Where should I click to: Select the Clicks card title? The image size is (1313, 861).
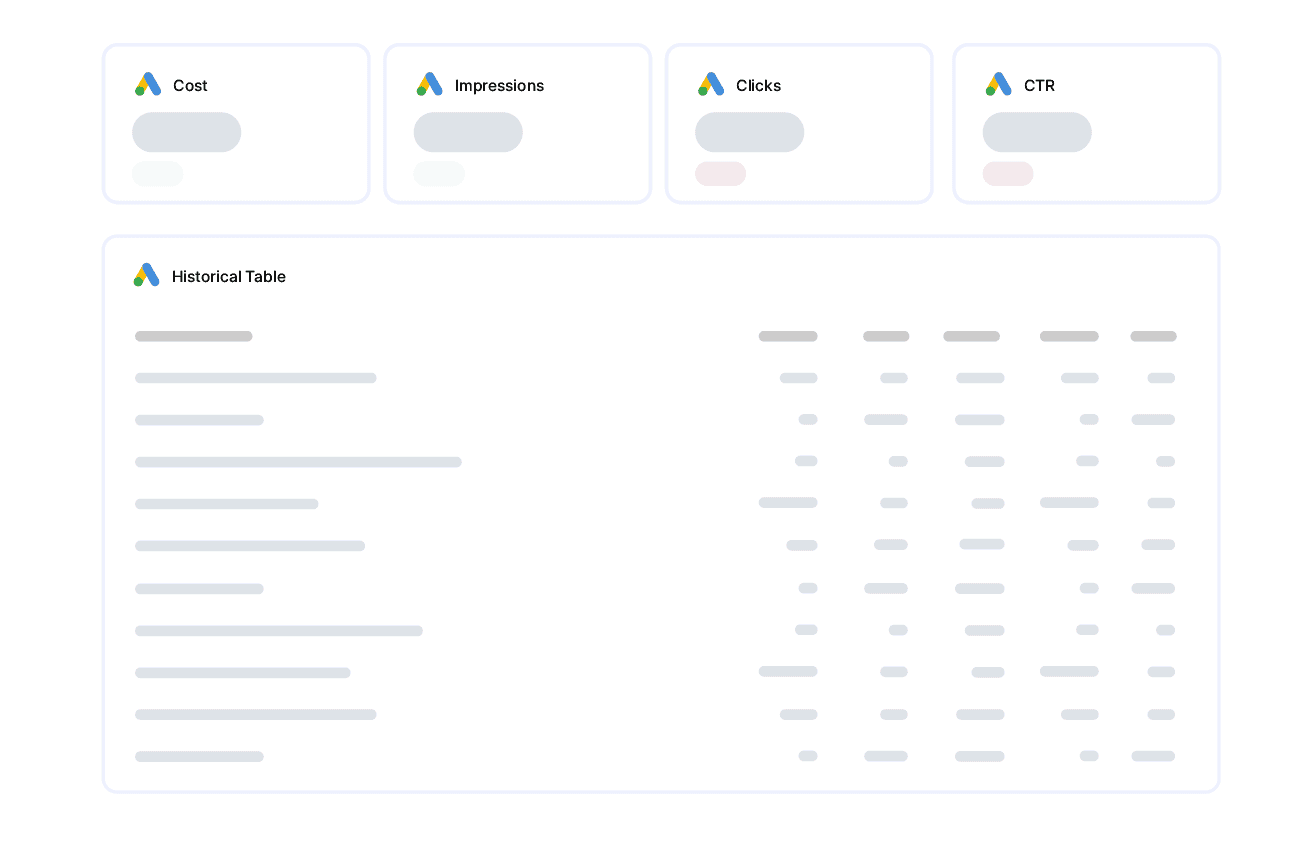point(758,86)
